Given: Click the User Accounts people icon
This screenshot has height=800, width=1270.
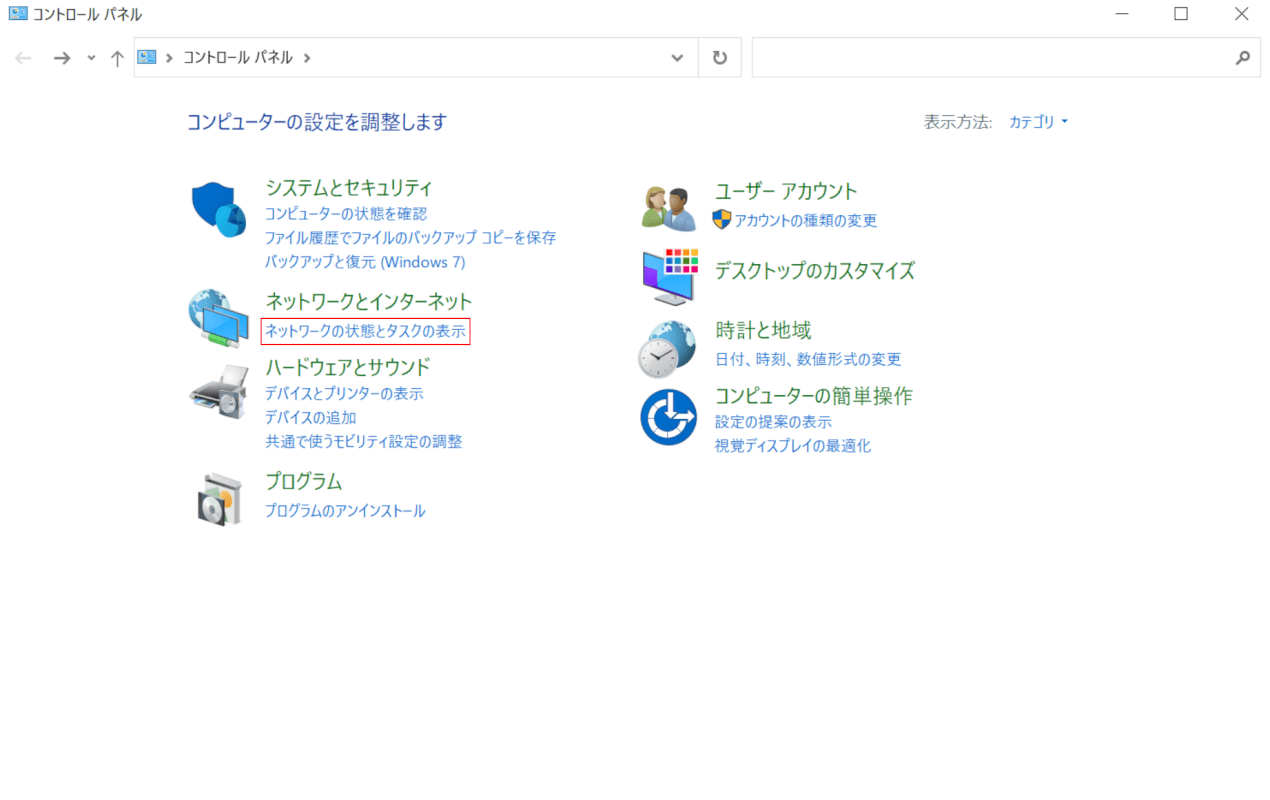Looking at the screenshot, I should pos(668,208).
